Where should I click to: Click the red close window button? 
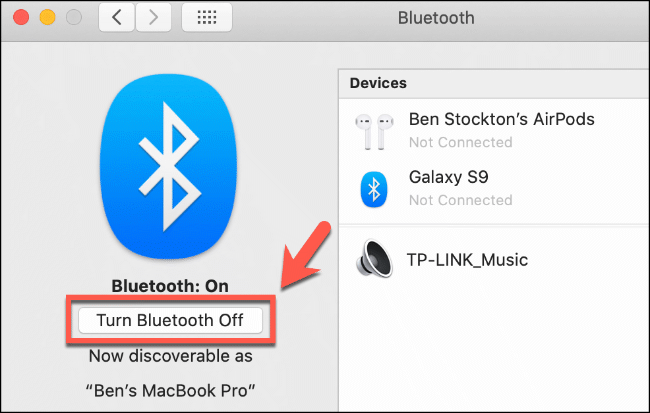pos(21,17)
